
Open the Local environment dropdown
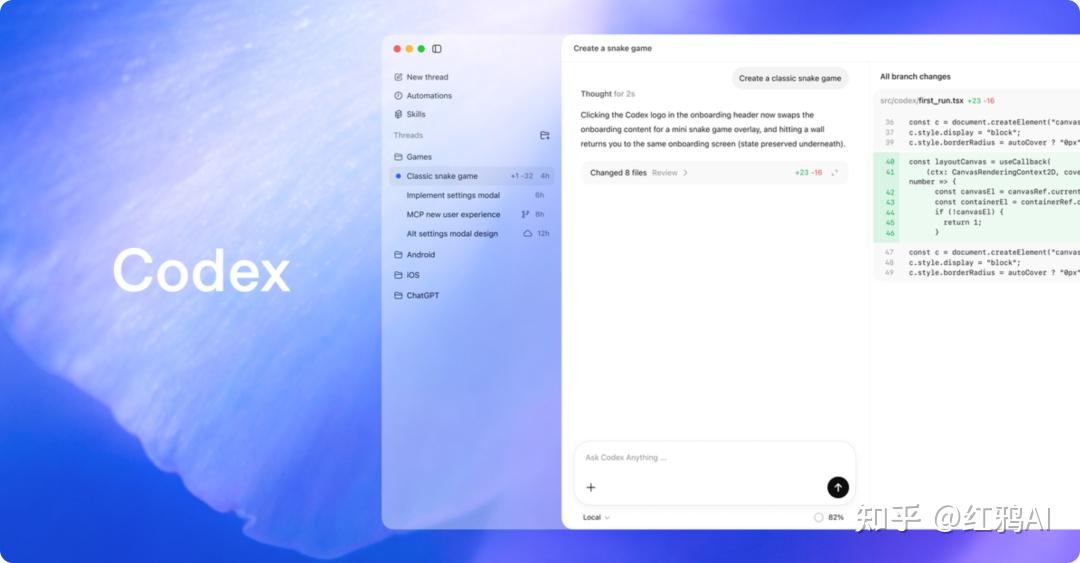[x=596, y=518]
